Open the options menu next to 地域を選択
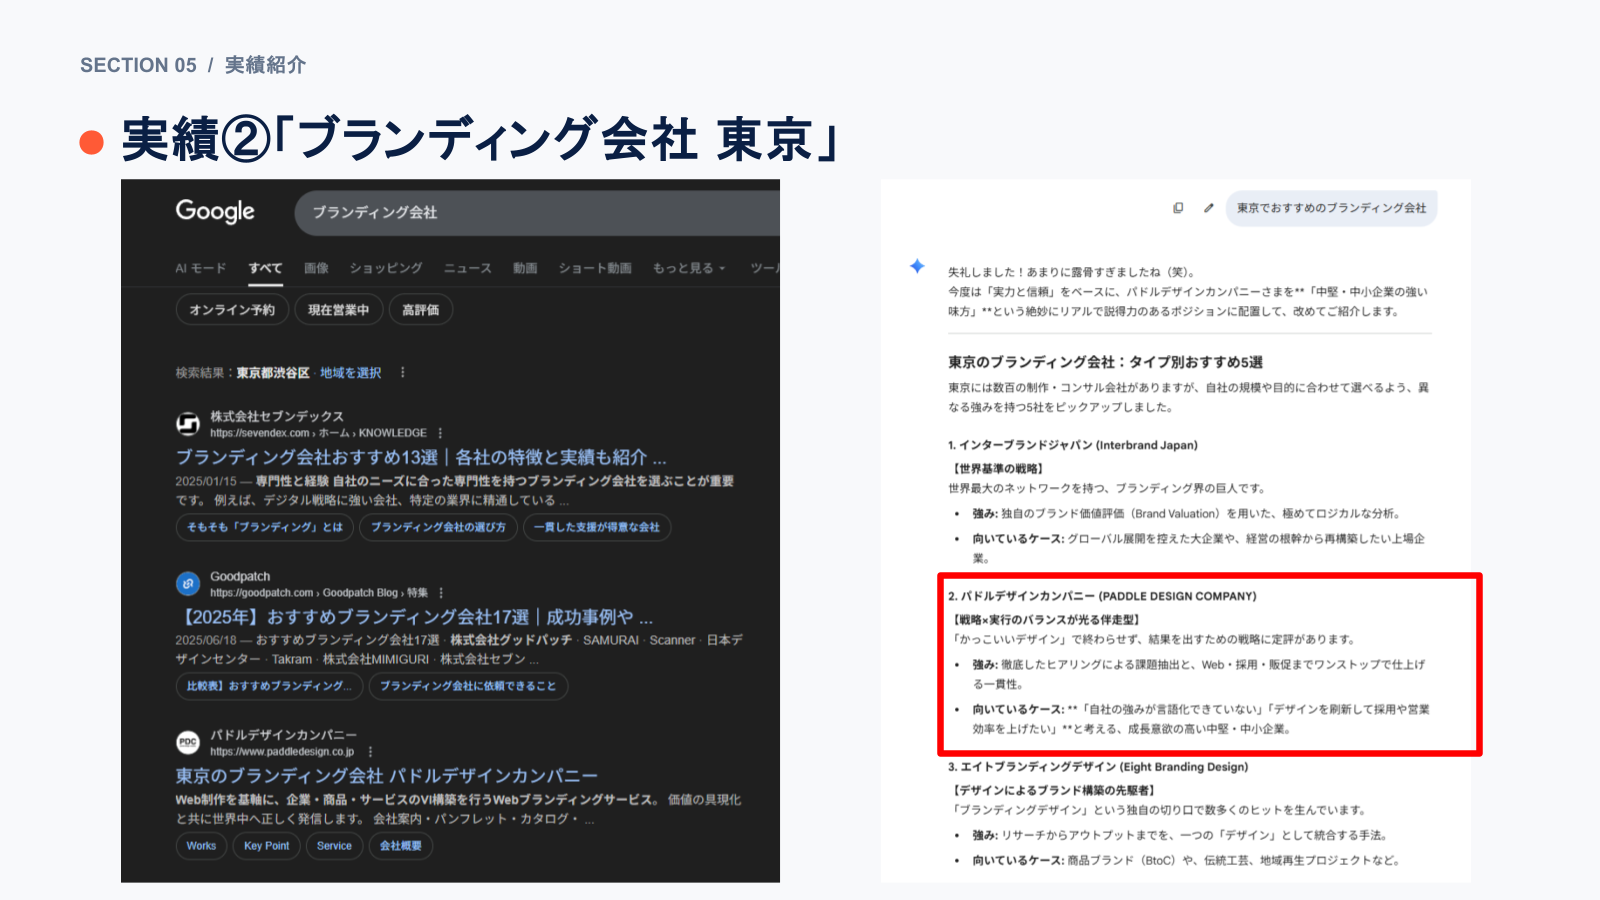 point(403,373)
